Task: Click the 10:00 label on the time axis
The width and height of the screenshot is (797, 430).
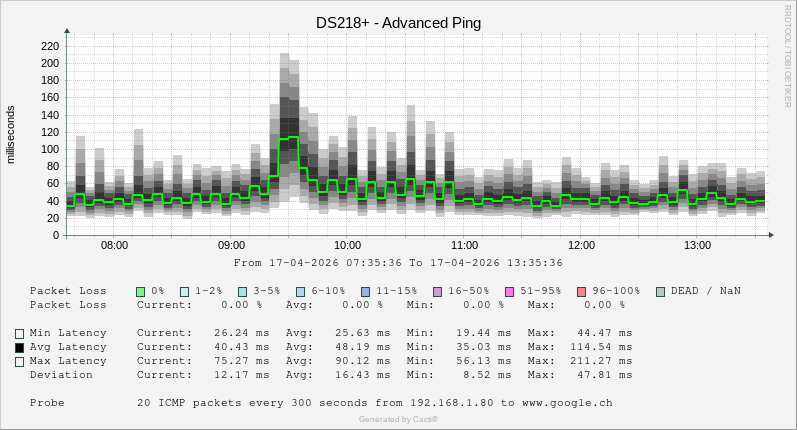Action: click(347, 245)
